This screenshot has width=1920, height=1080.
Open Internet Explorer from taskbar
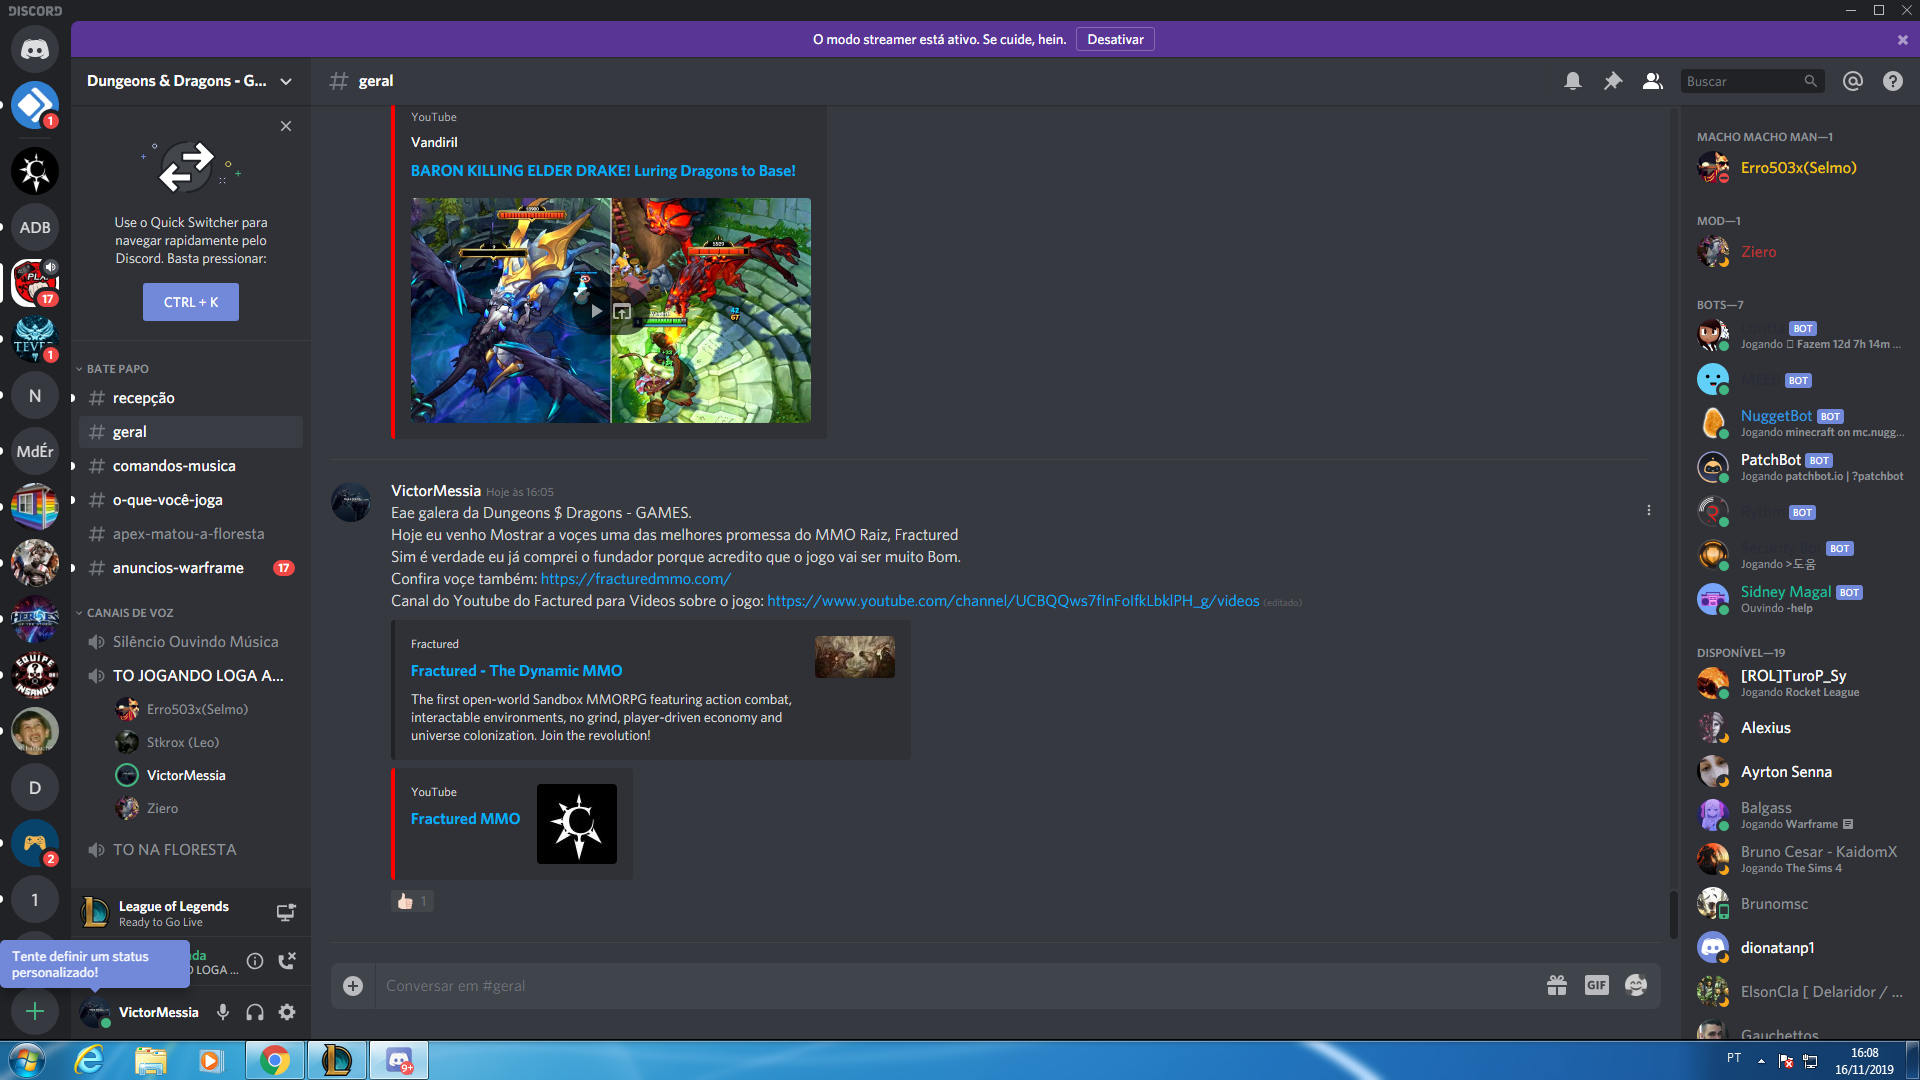click(x=89, y=1060)
